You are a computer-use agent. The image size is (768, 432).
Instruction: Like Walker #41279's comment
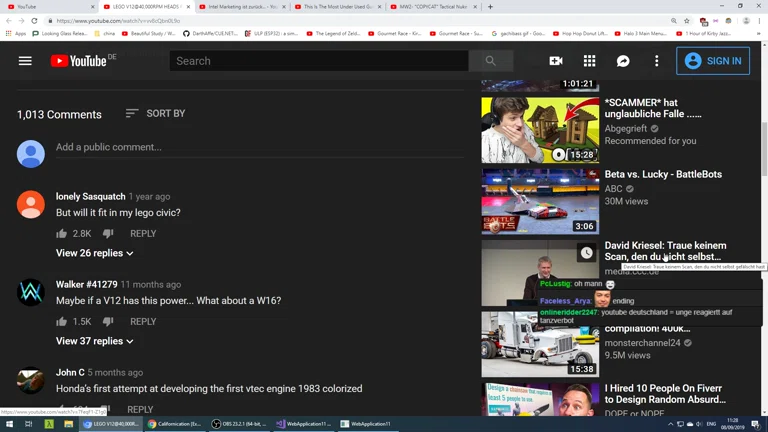[x=61, y=322]
